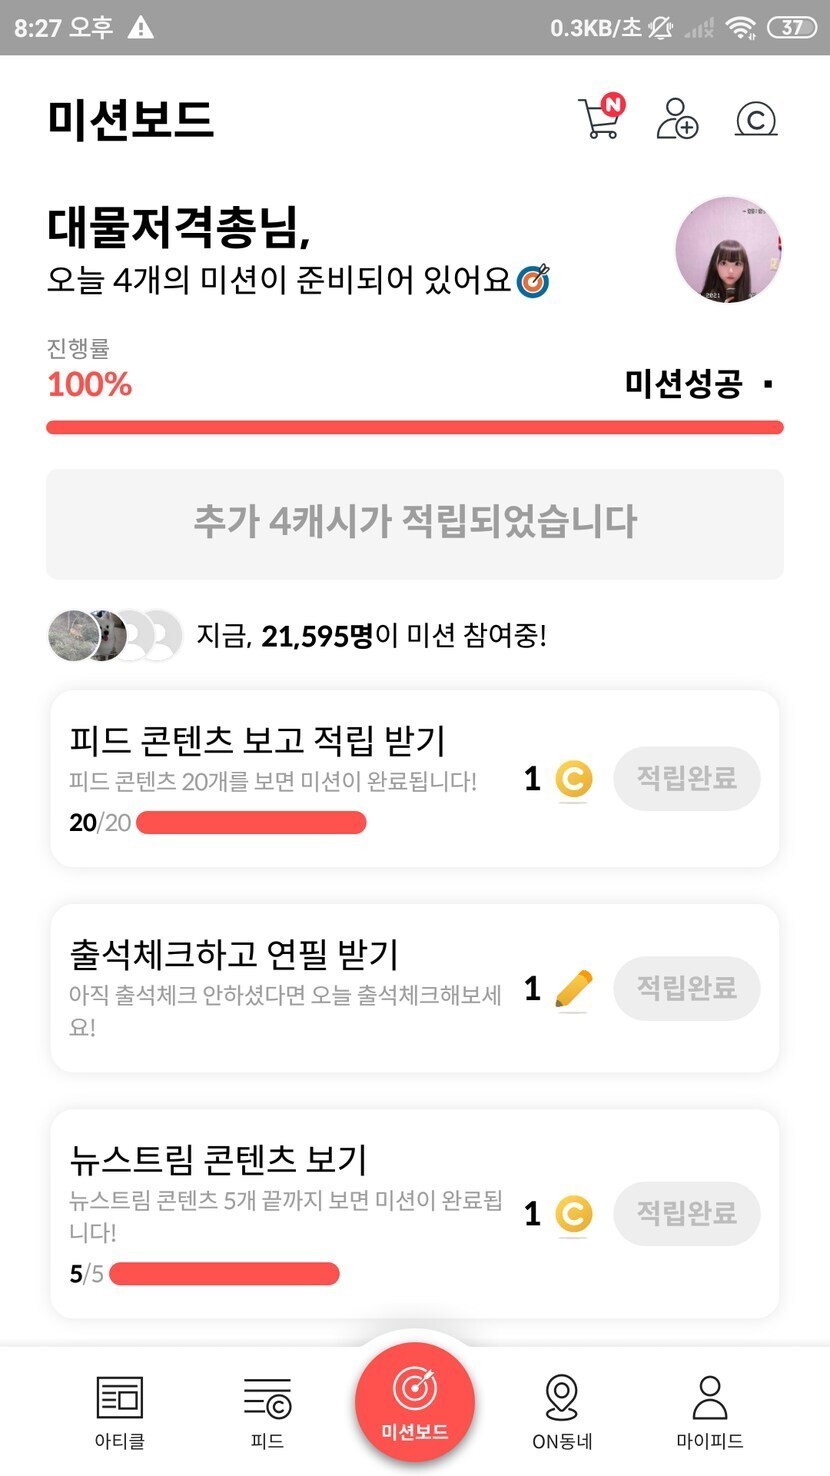Open the cash balance icon
Viewport: 830px width, 1476px height.
756,120
